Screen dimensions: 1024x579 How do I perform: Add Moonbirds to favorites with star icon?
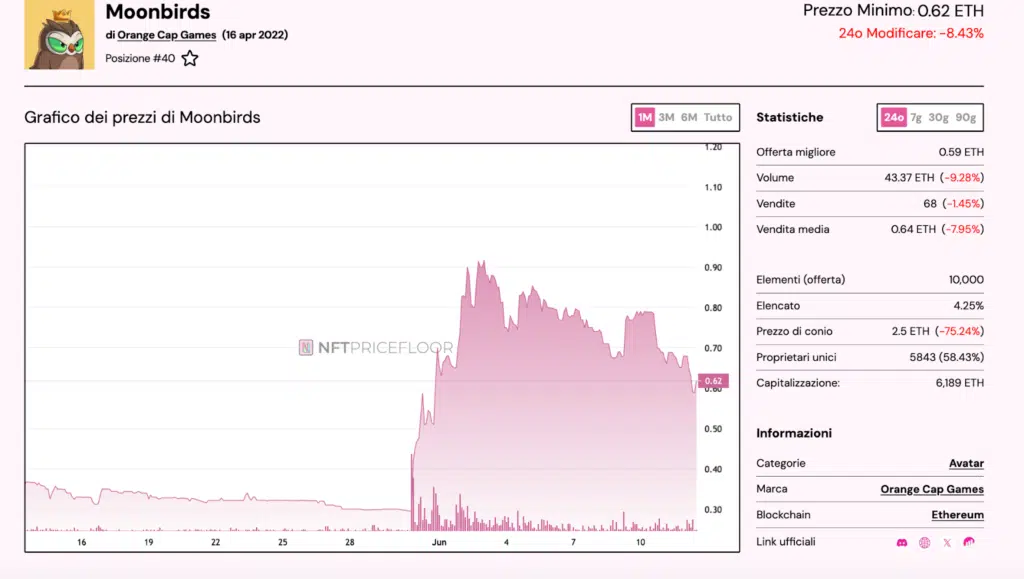[x=190, y=58]
